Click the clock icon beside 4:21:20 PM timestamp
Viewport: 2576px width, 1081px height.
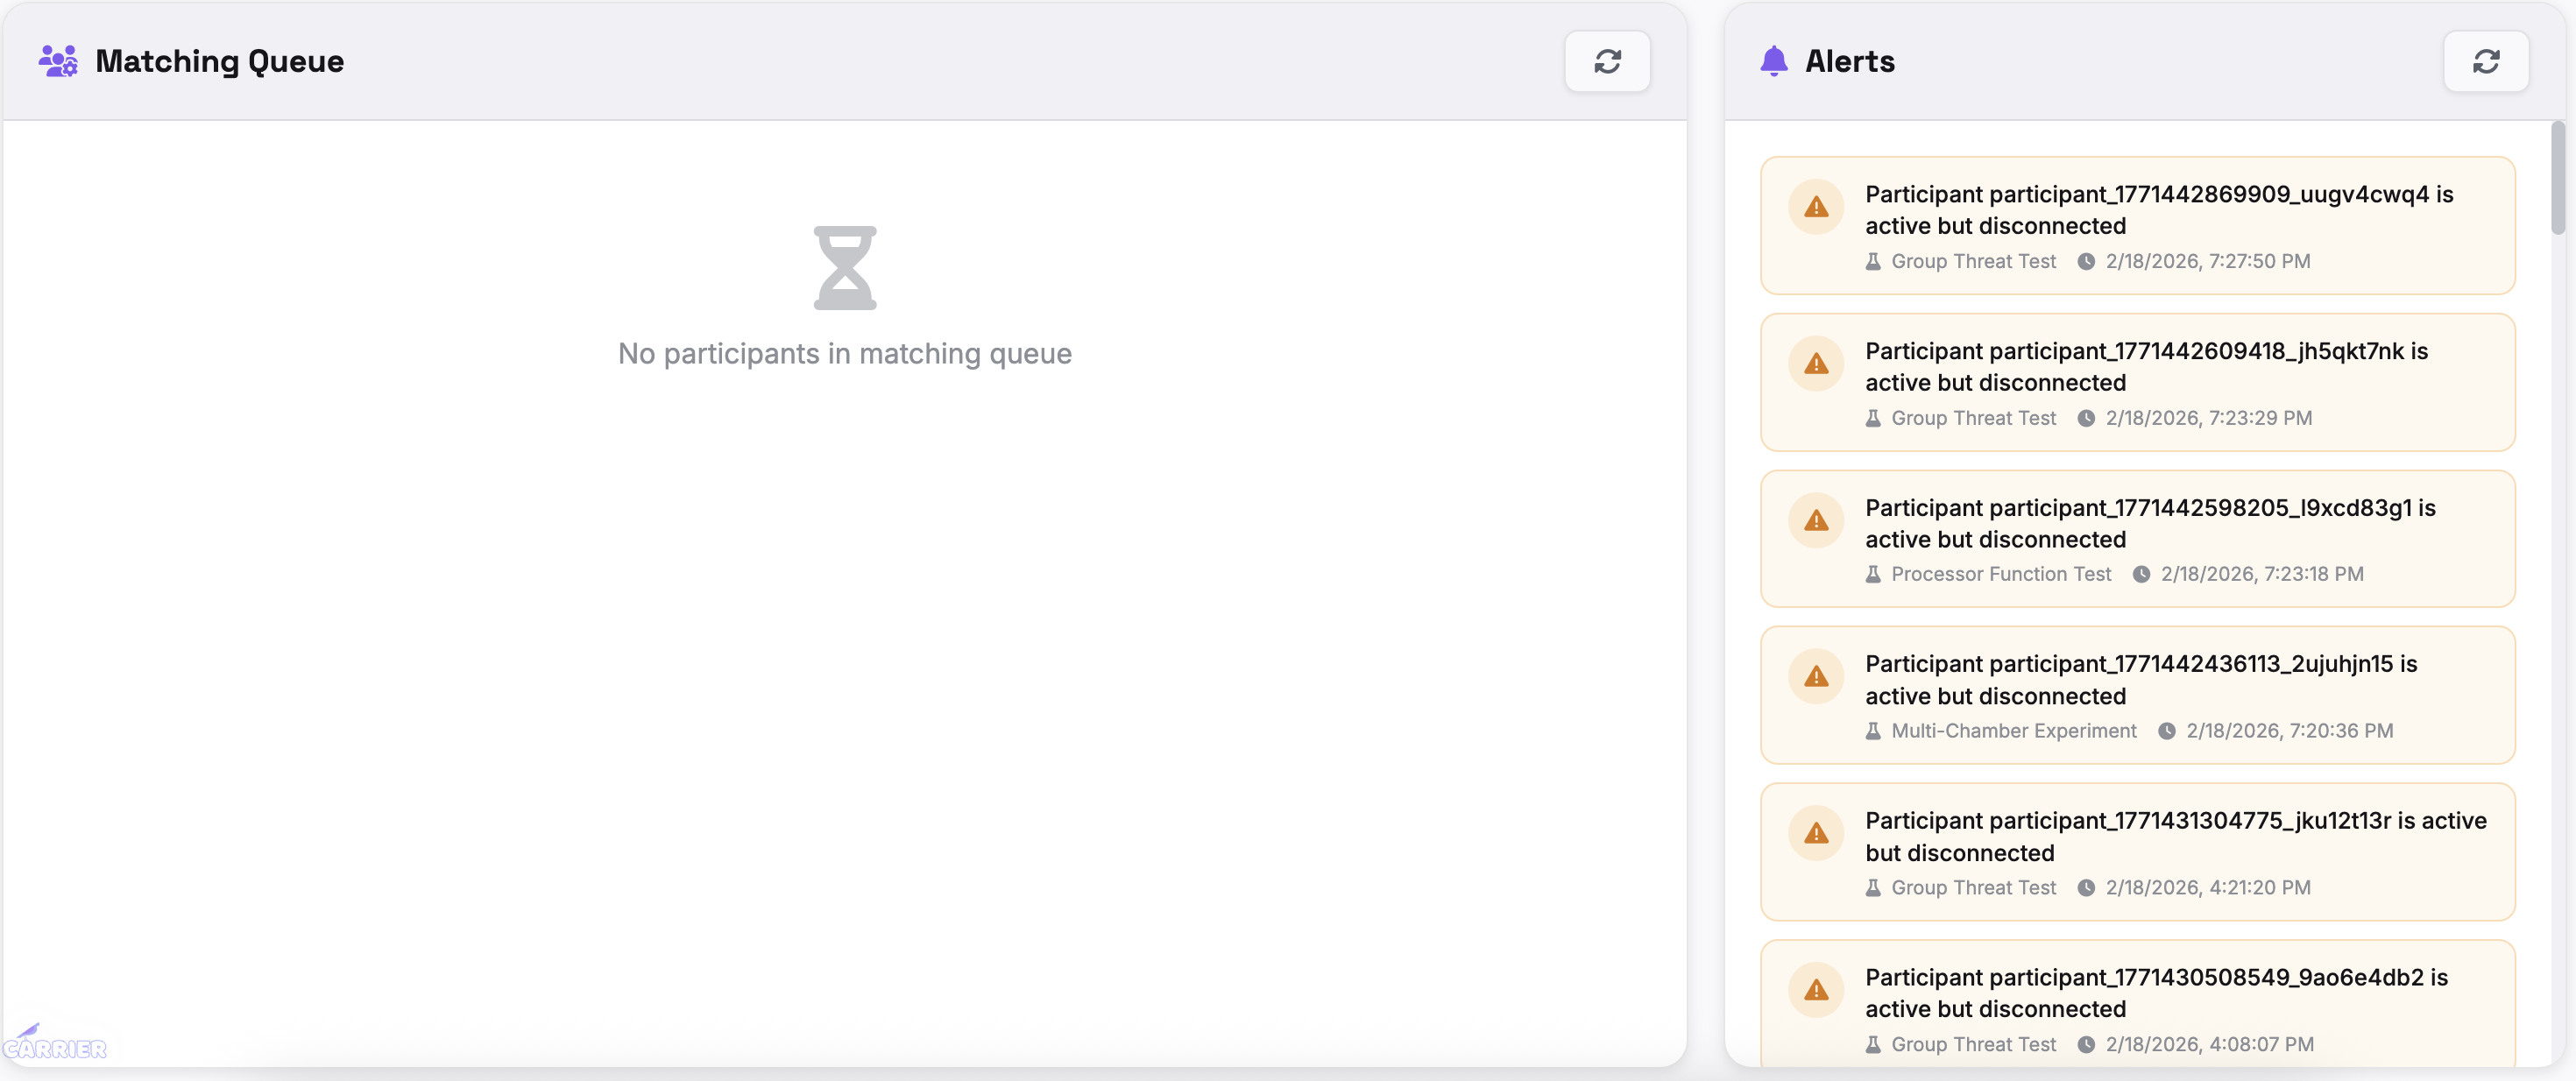pyautogui.click(x=2086, y=887)
